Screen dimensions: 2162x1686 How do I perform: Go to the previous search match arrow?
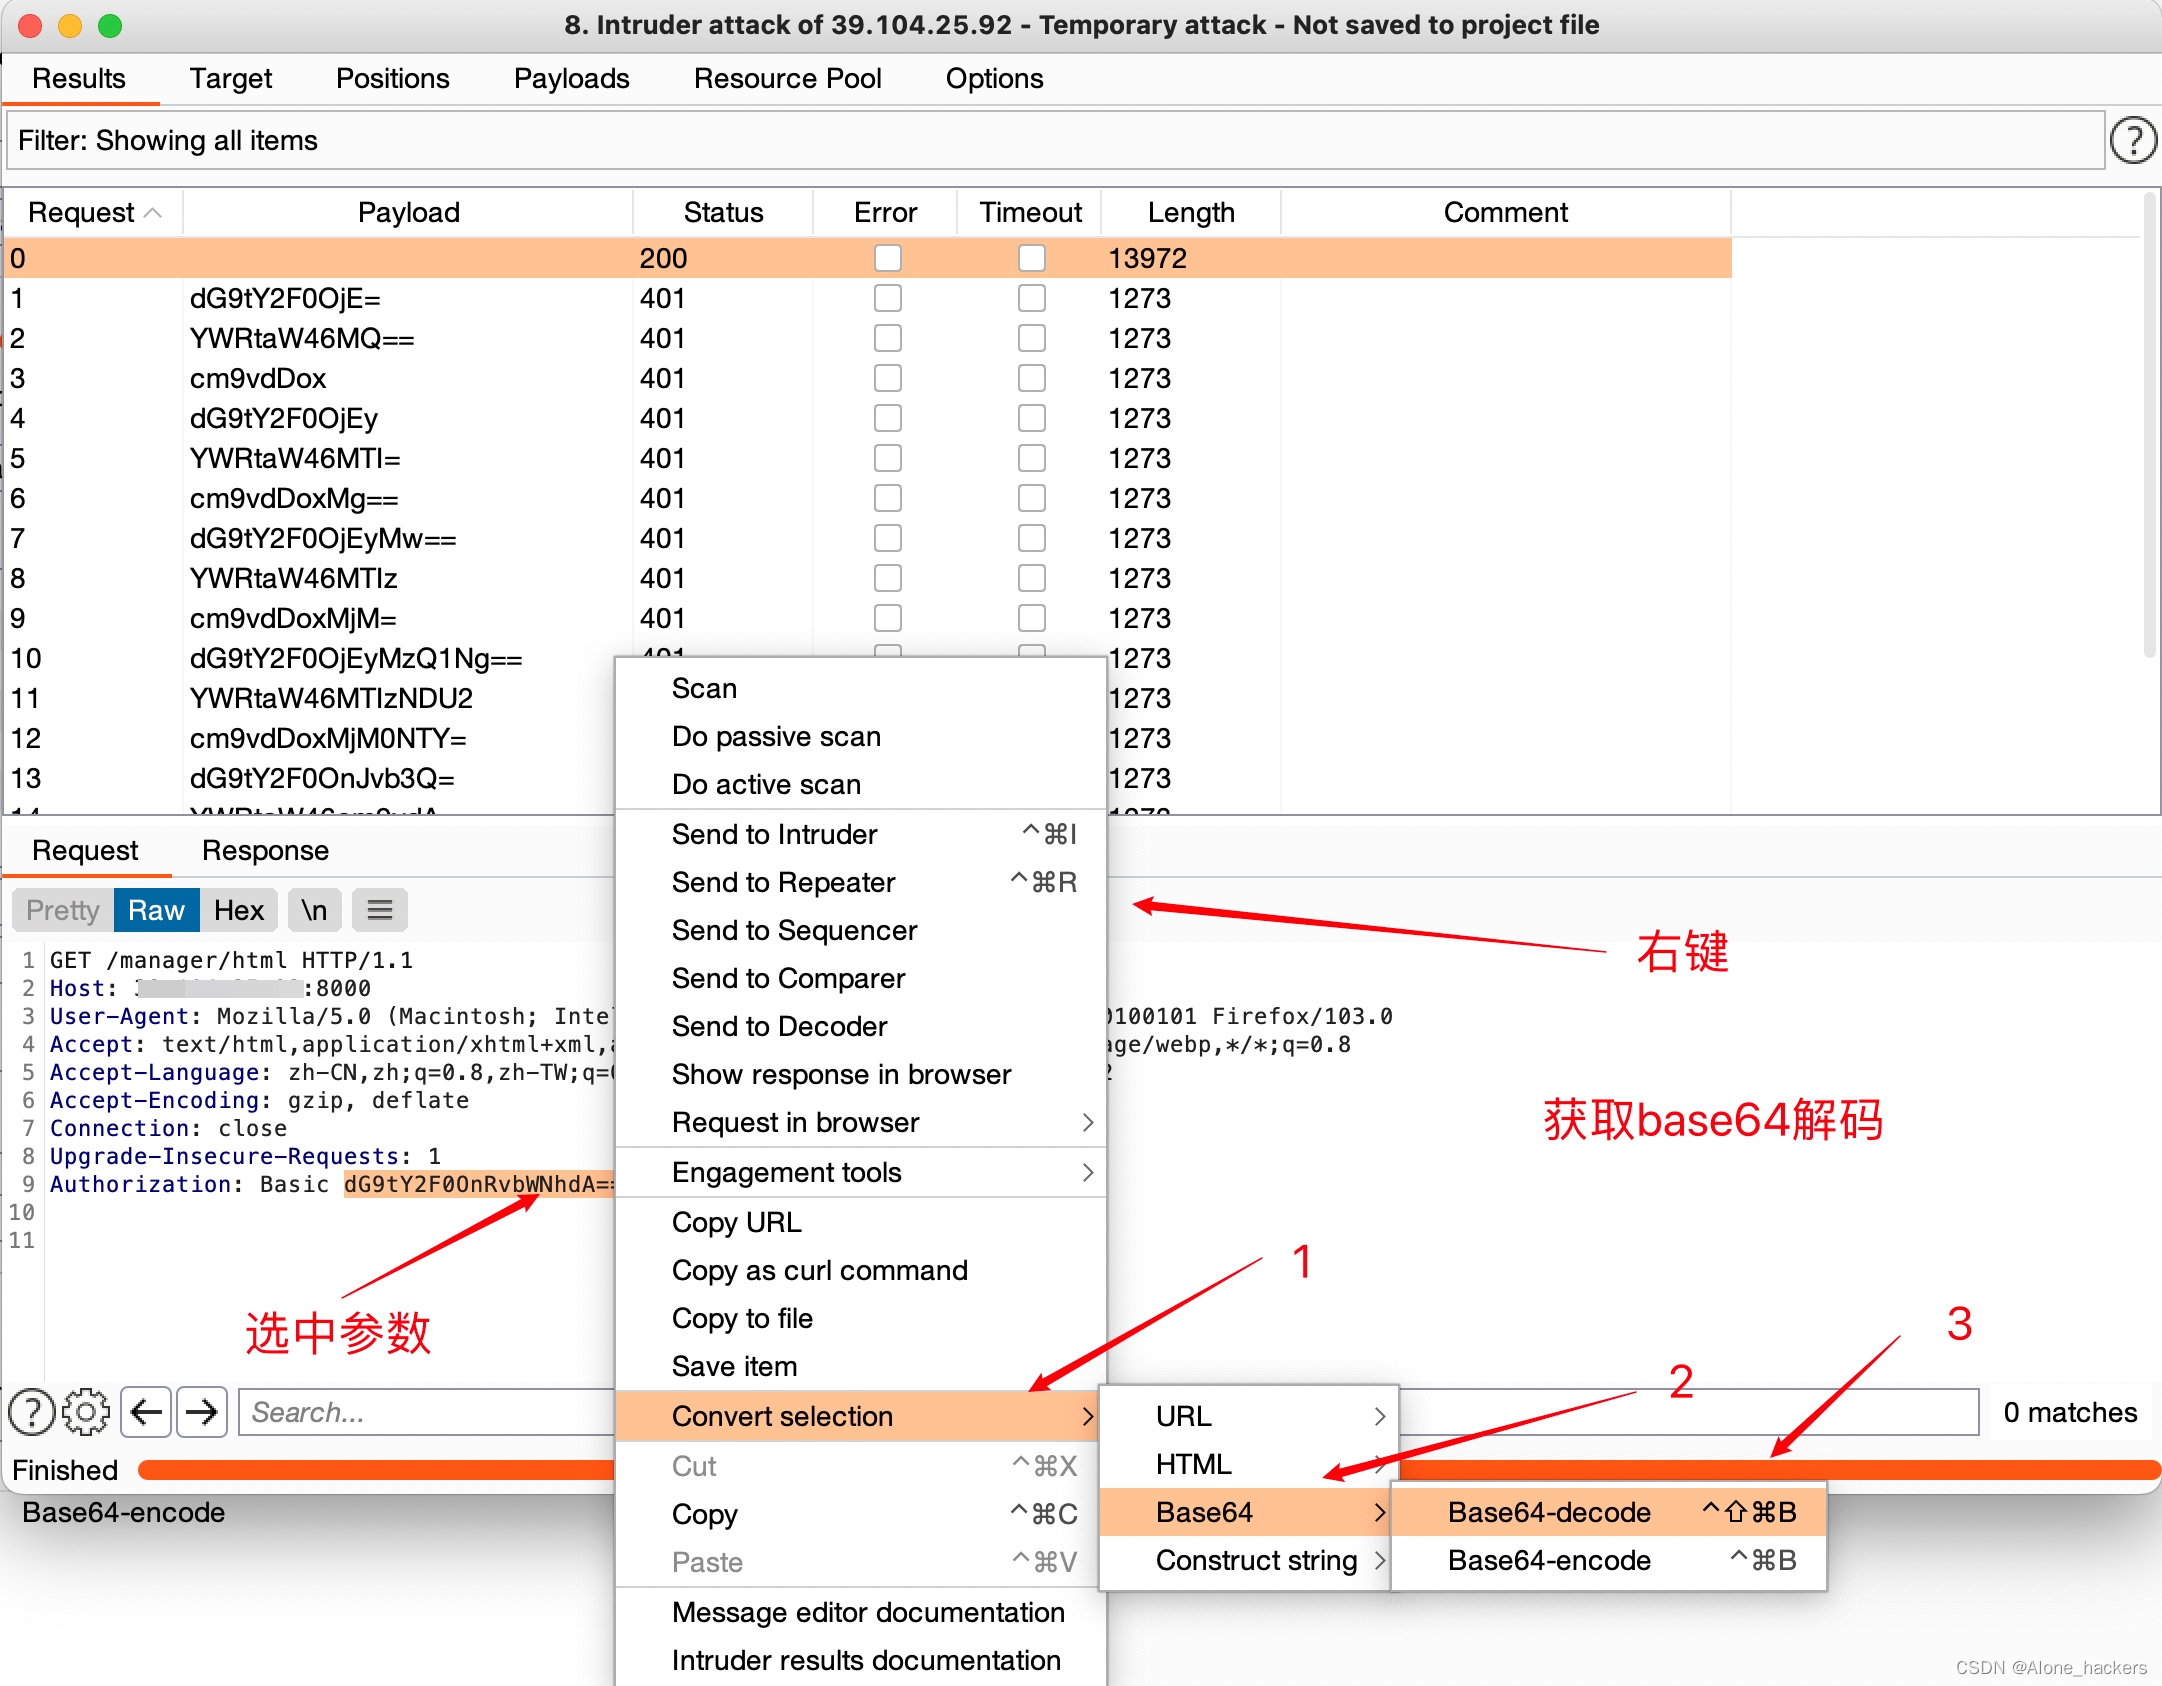[x=147, y=1412]
